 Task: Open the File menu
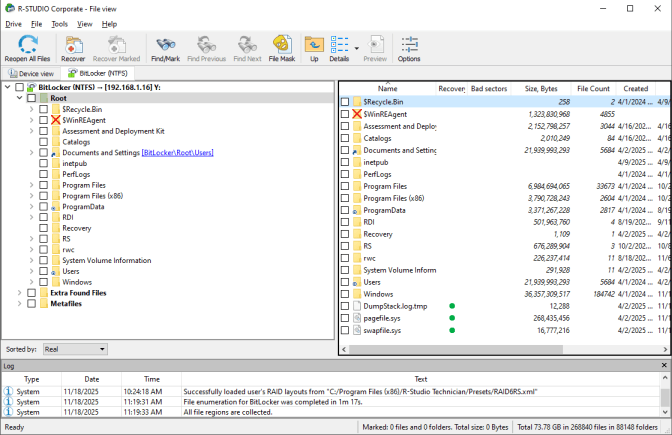[x=36, y=24]
